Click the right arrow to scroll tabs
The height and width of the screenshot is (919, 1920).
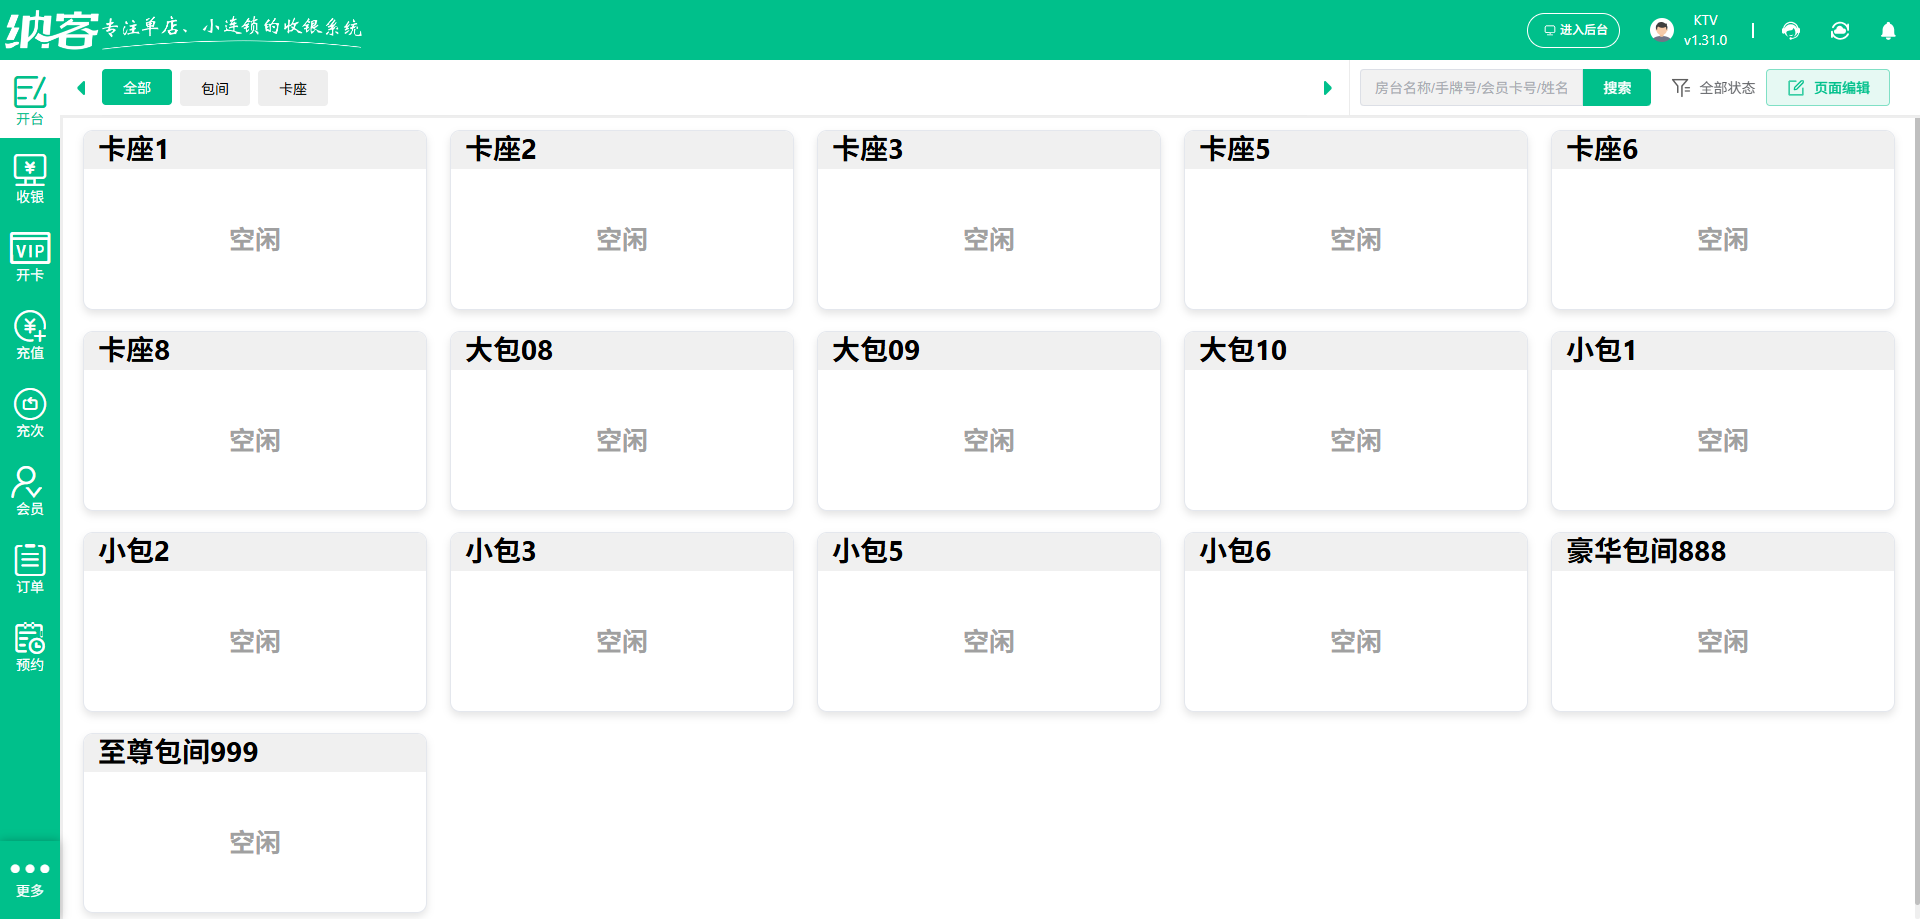pos(1328,88)
